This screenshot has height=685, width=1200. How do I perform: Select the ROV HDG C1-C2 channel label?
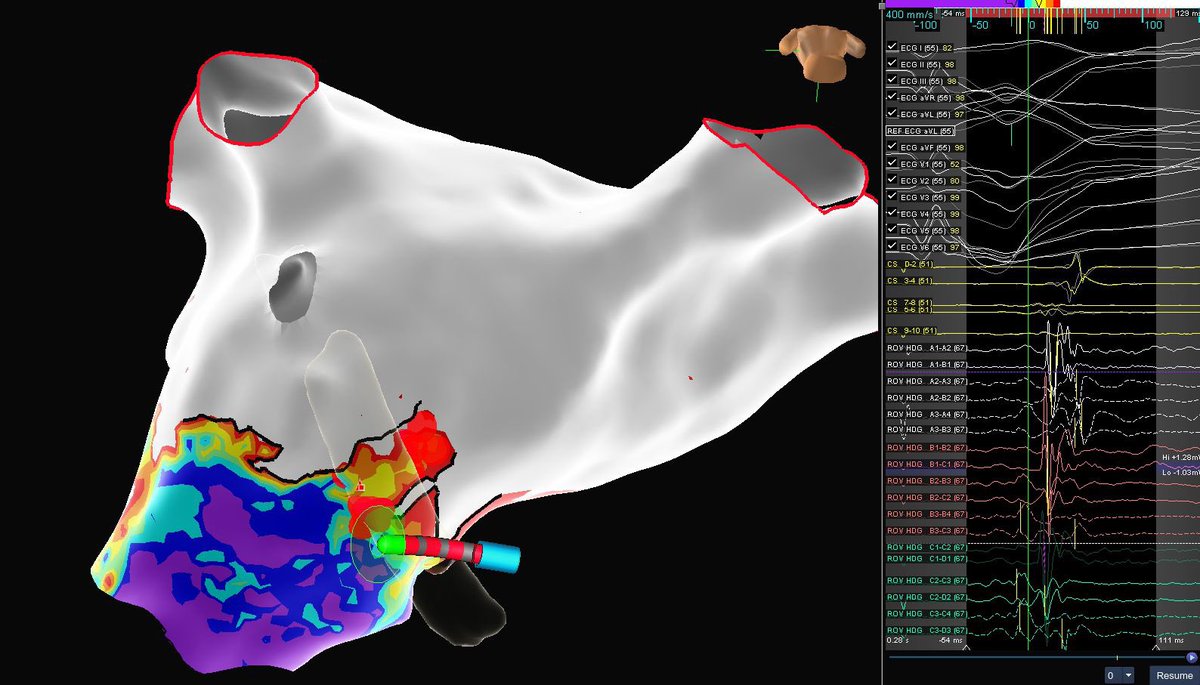click(x=926, y=548)
